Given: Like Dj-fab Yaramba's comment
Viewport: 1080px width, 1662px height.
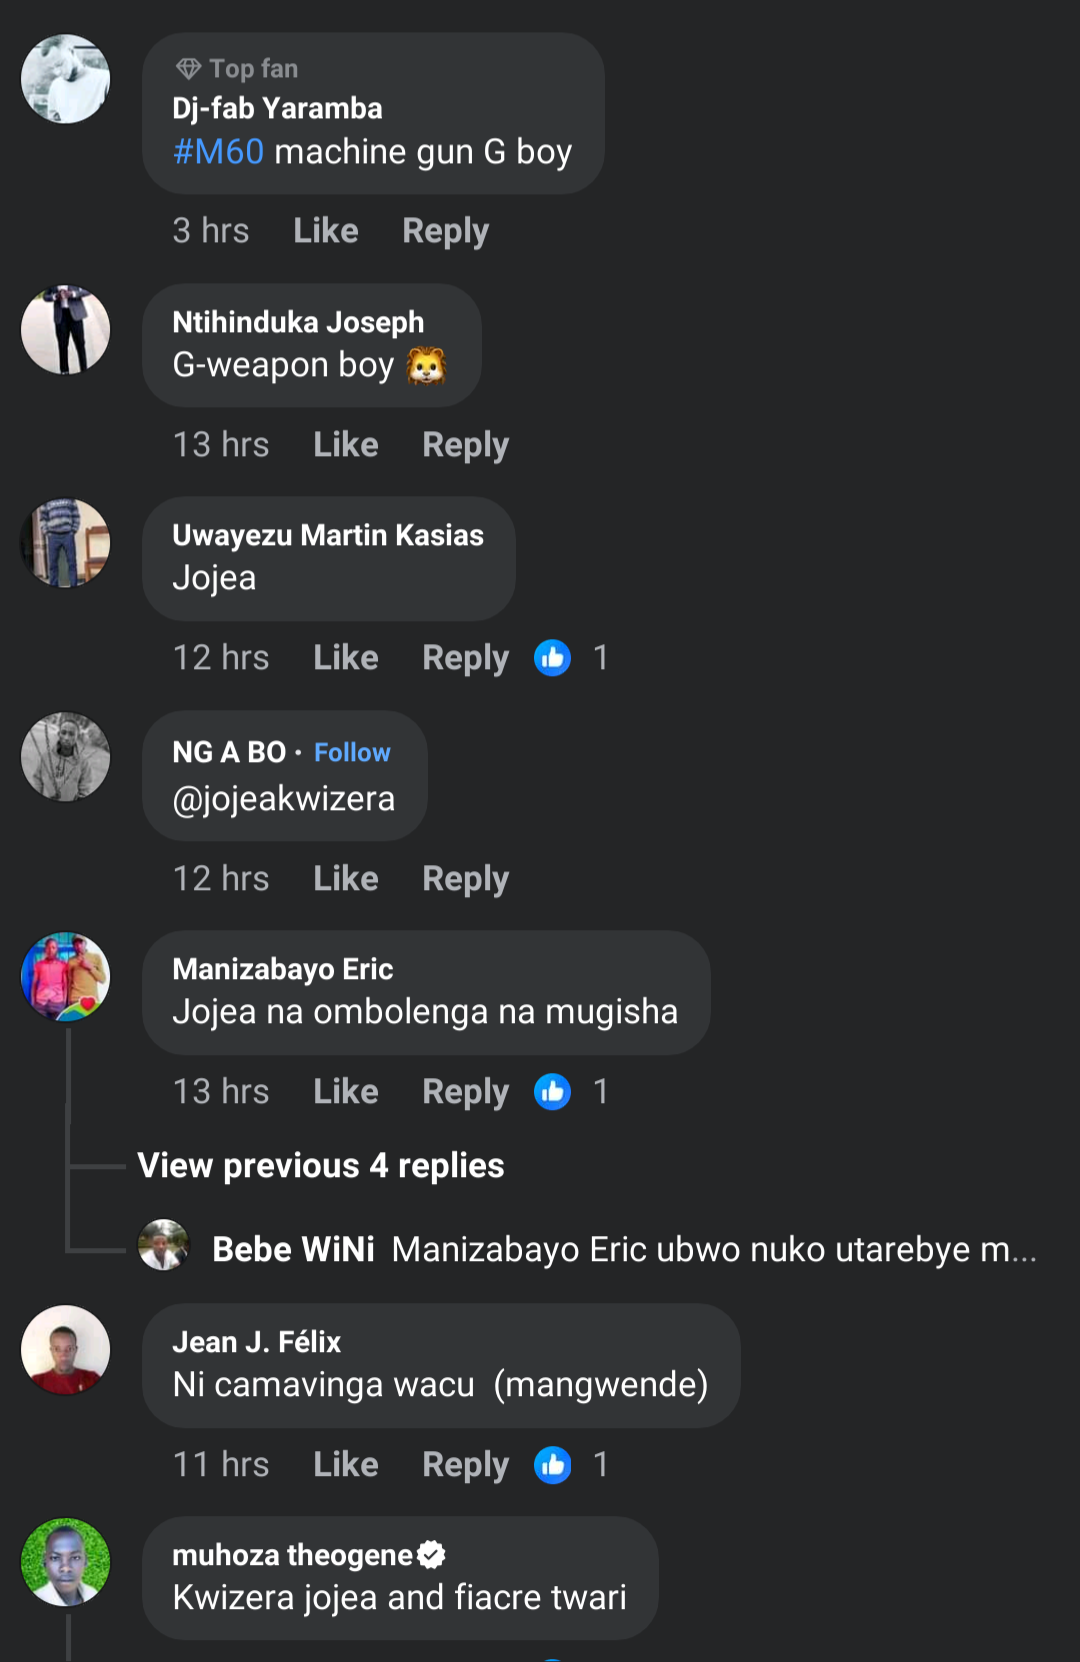Looking at the screenshot, I should [326, 231].
